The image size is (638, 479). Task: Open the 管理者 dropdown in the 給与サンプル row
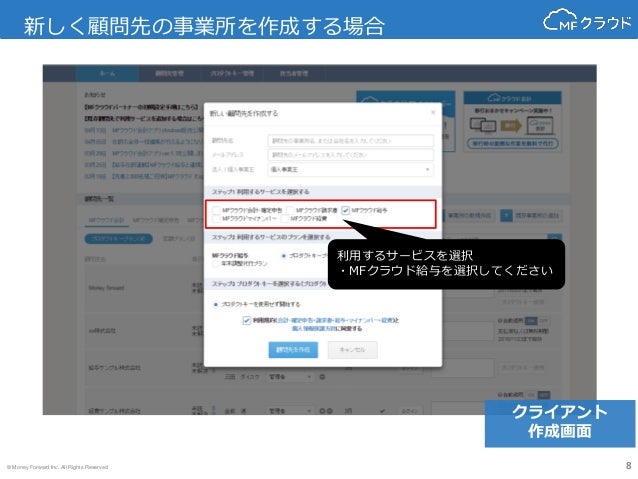tap(290, 377)
